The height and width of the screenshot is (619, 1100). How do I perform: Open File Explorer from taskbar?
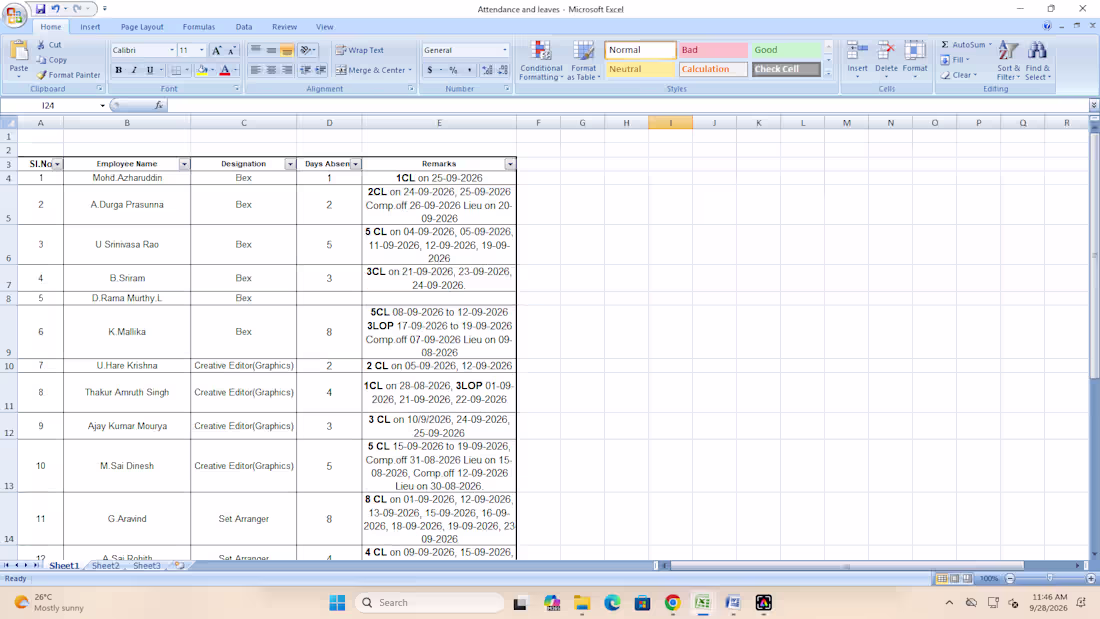click(x=582, y=603)
